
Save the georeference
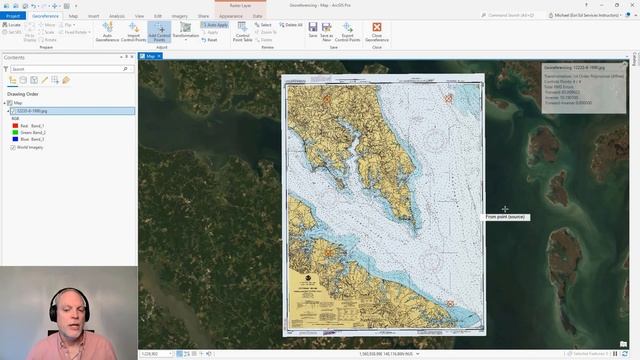coord(313,31)
